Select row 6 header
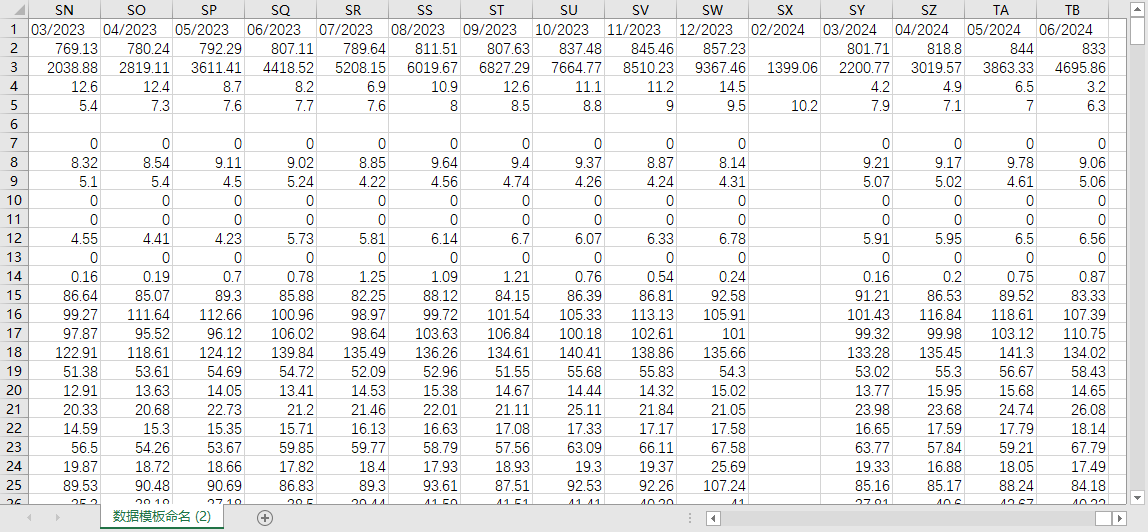The width and height of the screenshot is (1148, 532). tap(15, 124)
